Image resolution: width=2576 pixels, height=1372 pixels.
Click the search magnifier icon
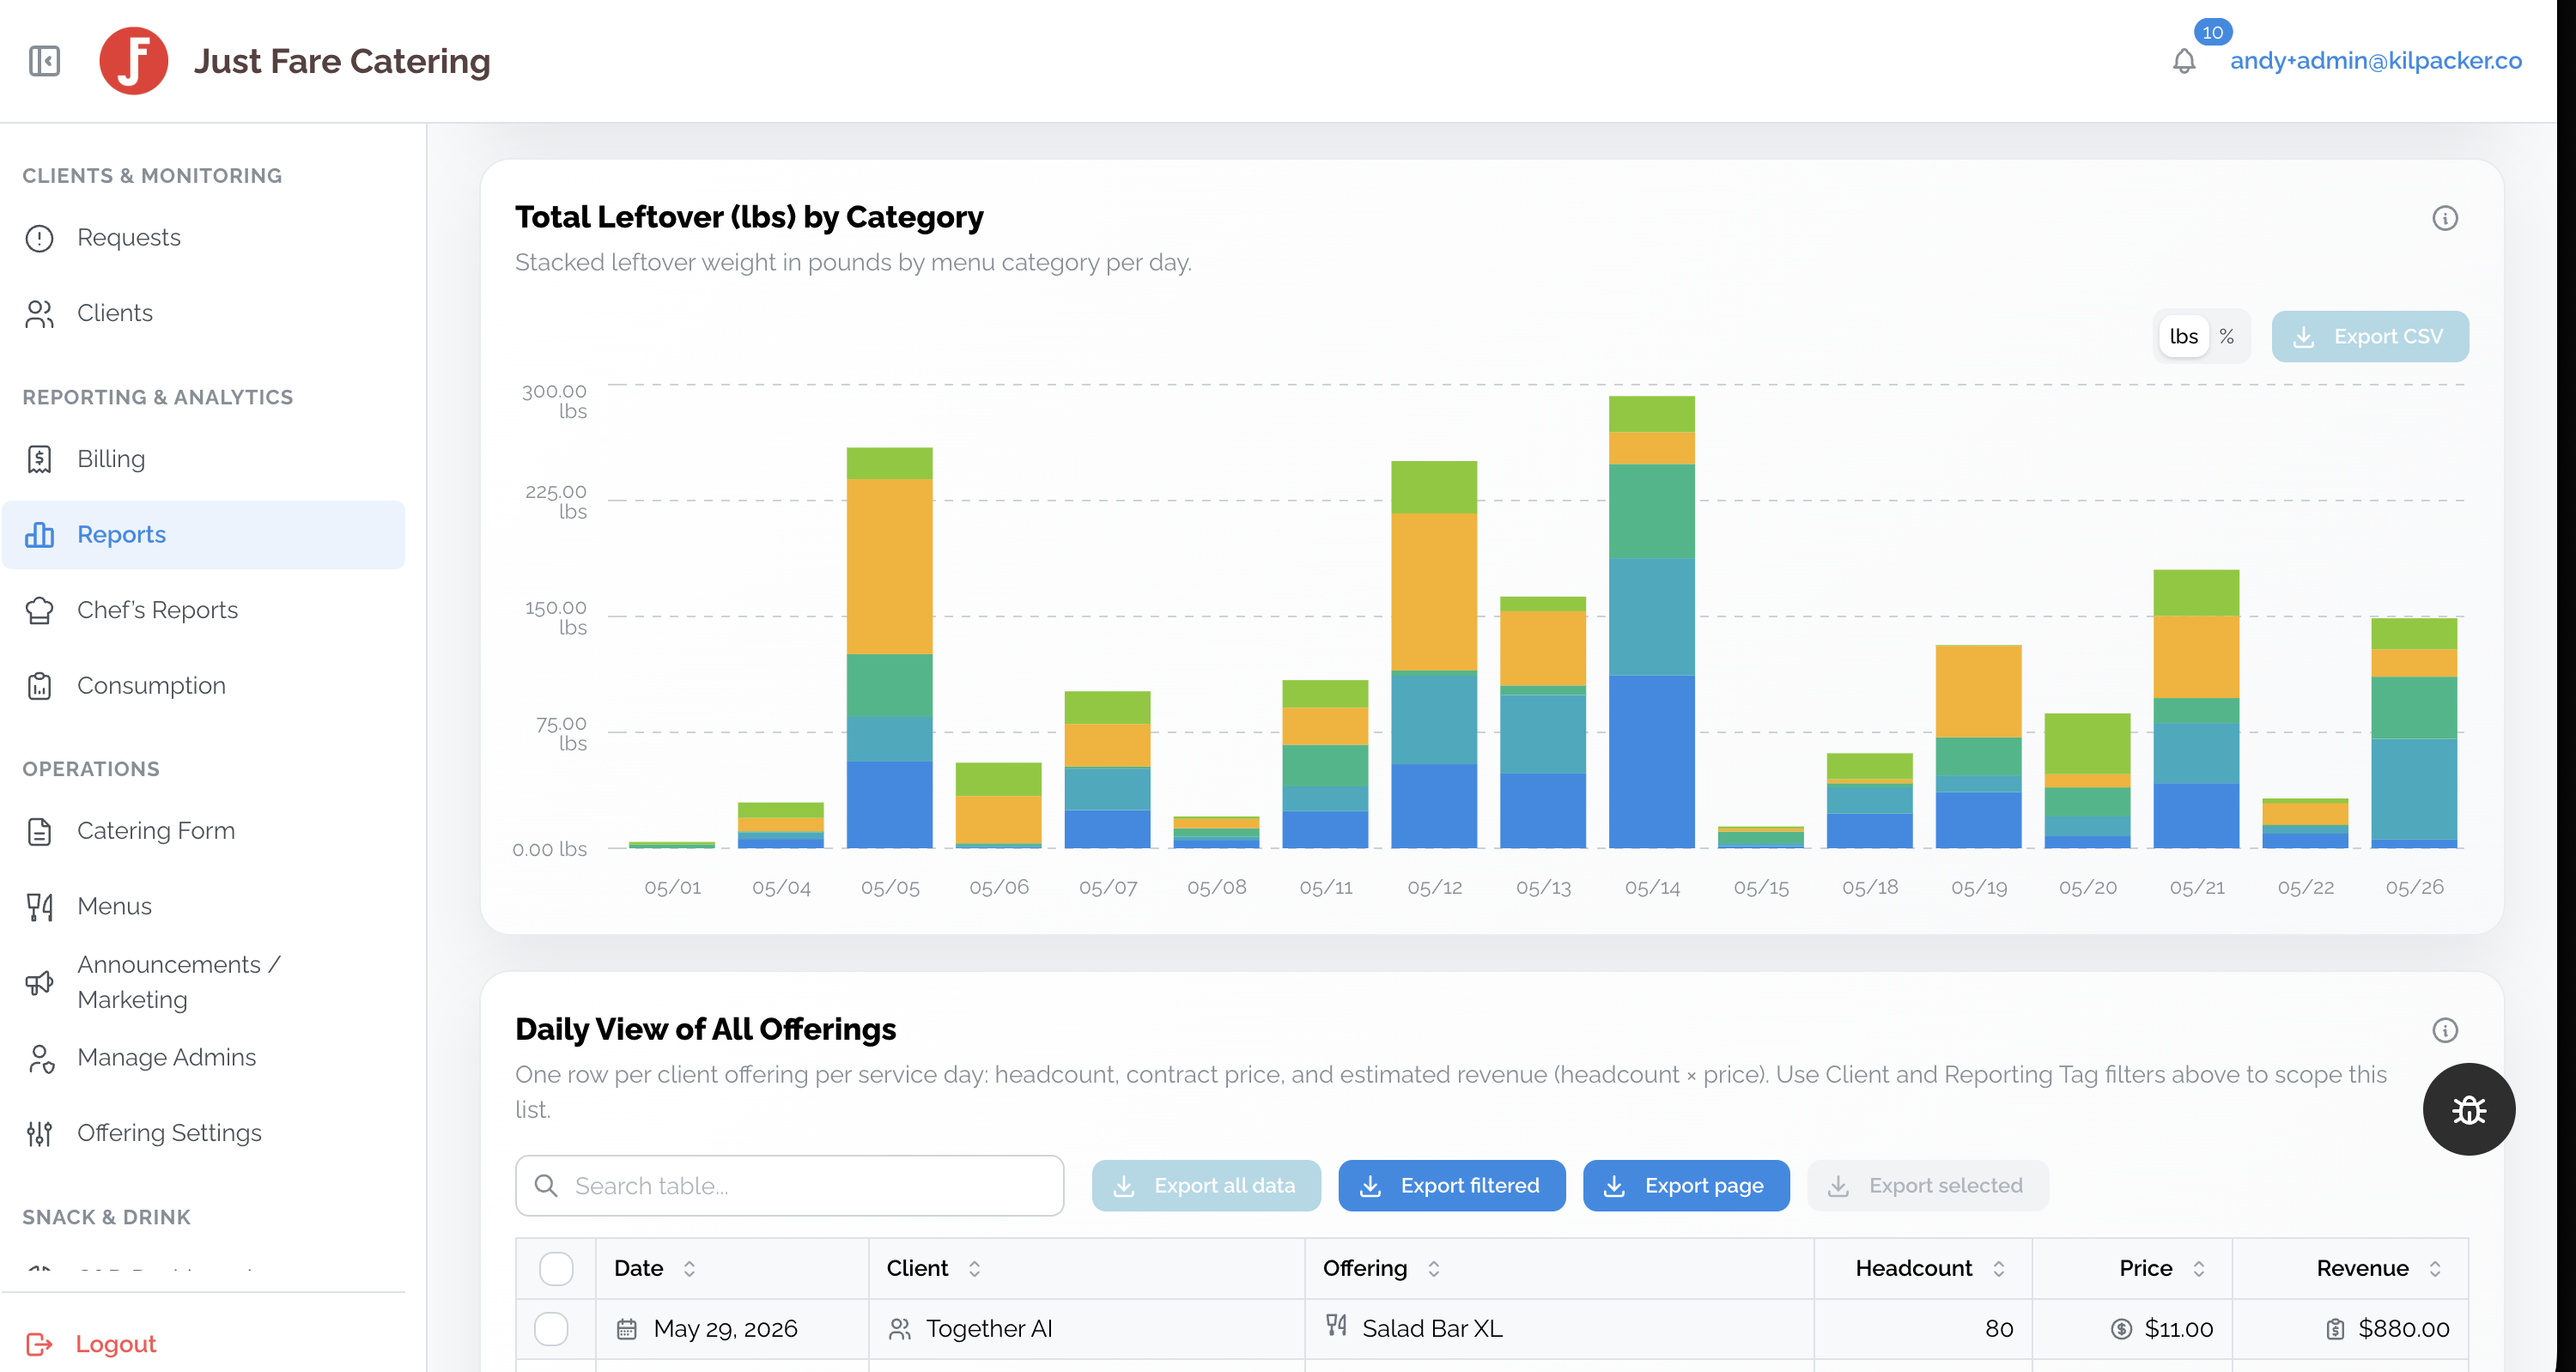[x=546, y=1186]
